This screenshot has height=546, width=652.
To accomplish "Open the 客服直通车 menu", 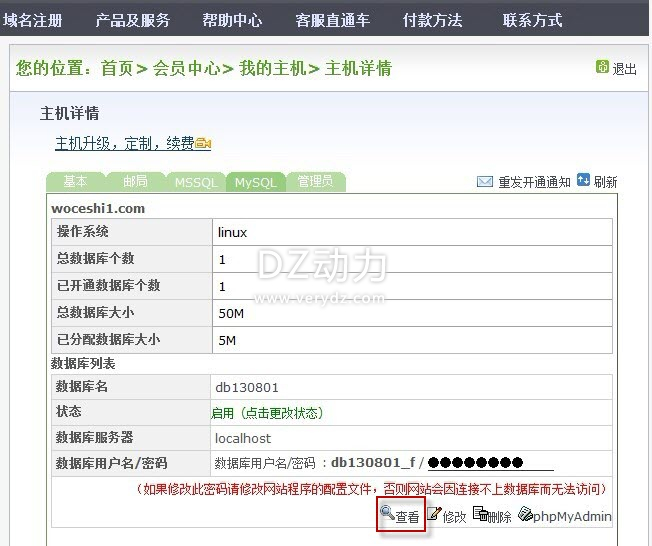I will click(x=332, y=20).
